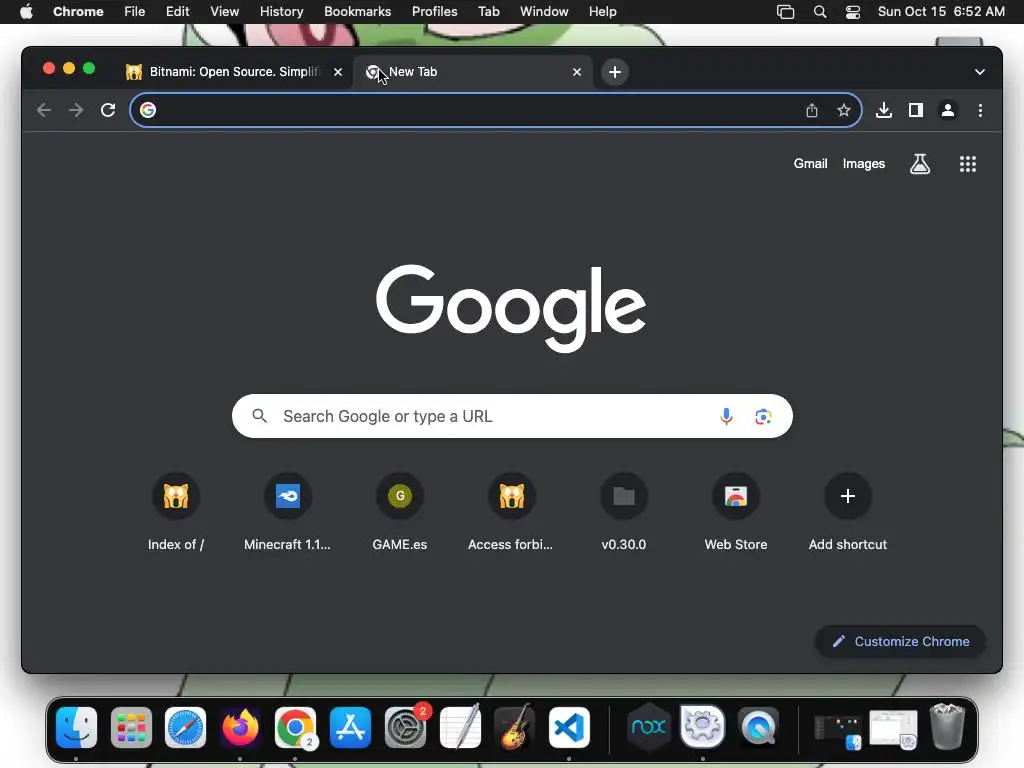This screenshot has height=768, width=1024.
Task: Open the Help menu
Action: (602, 12)
